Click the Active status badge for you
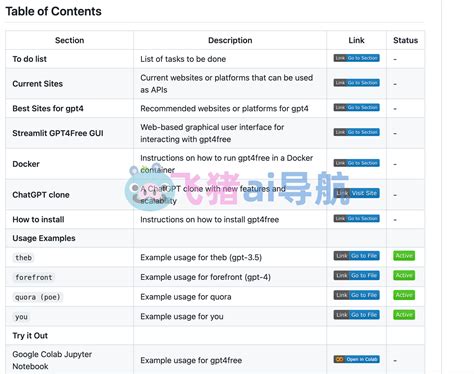The height and width of the screenshot is (374, 474). tap(404, 315)
